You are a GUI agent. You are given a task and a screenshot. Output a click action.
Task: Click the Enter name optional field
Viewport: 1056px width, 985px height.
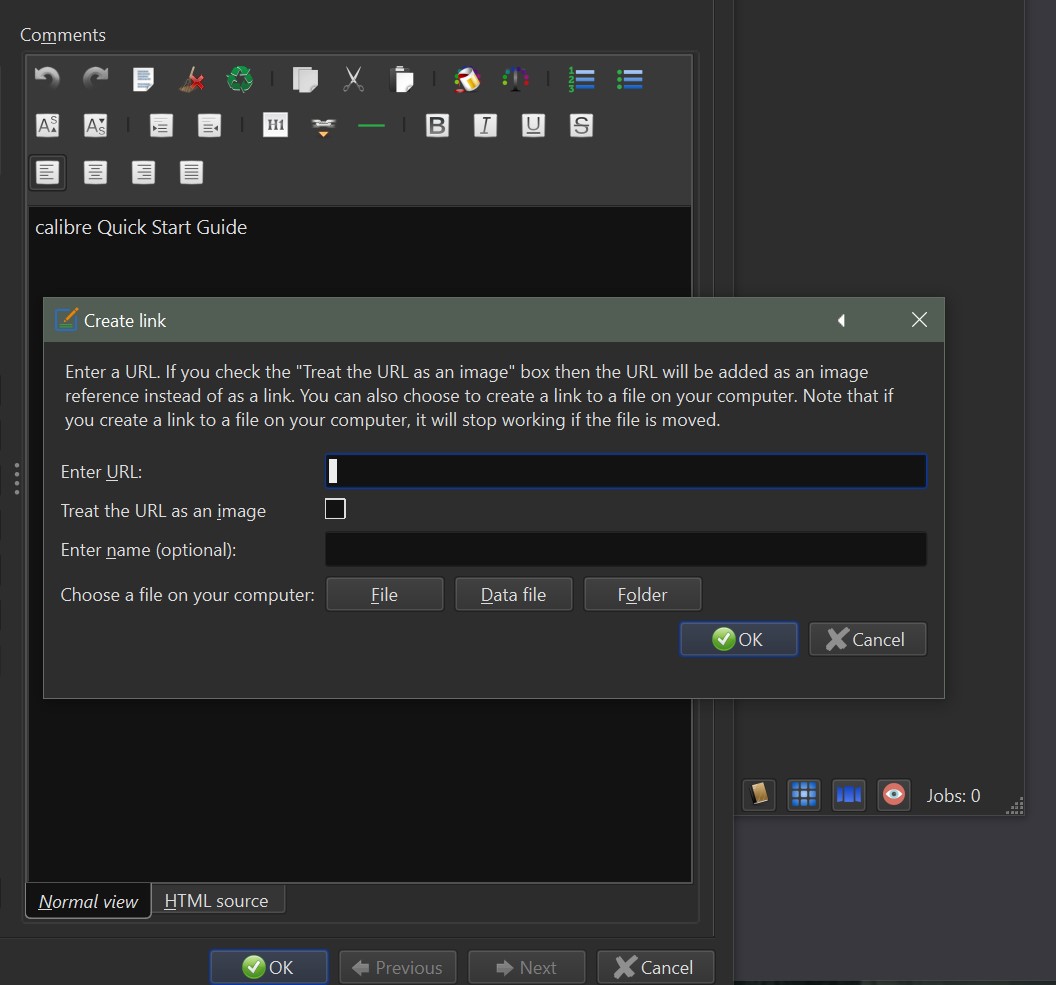click(x=626, y=549)
